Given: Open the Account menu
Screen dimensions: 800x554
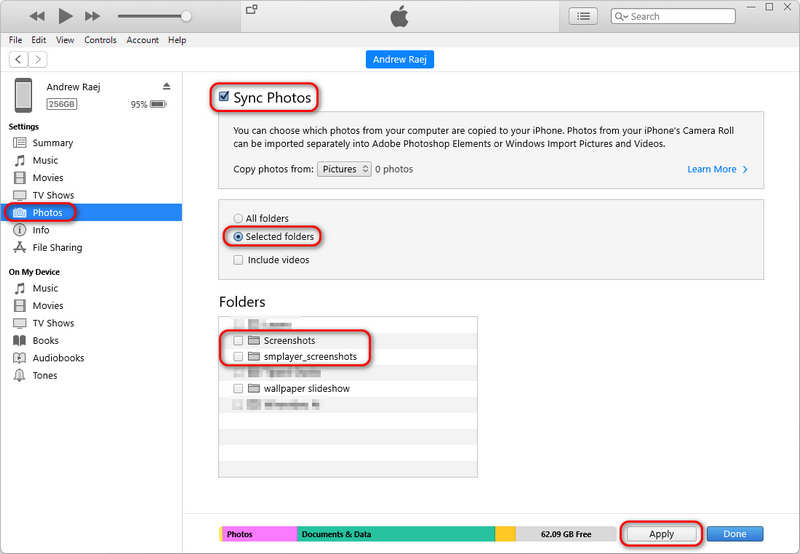Looking at the screenshot, I should (142, 40).
